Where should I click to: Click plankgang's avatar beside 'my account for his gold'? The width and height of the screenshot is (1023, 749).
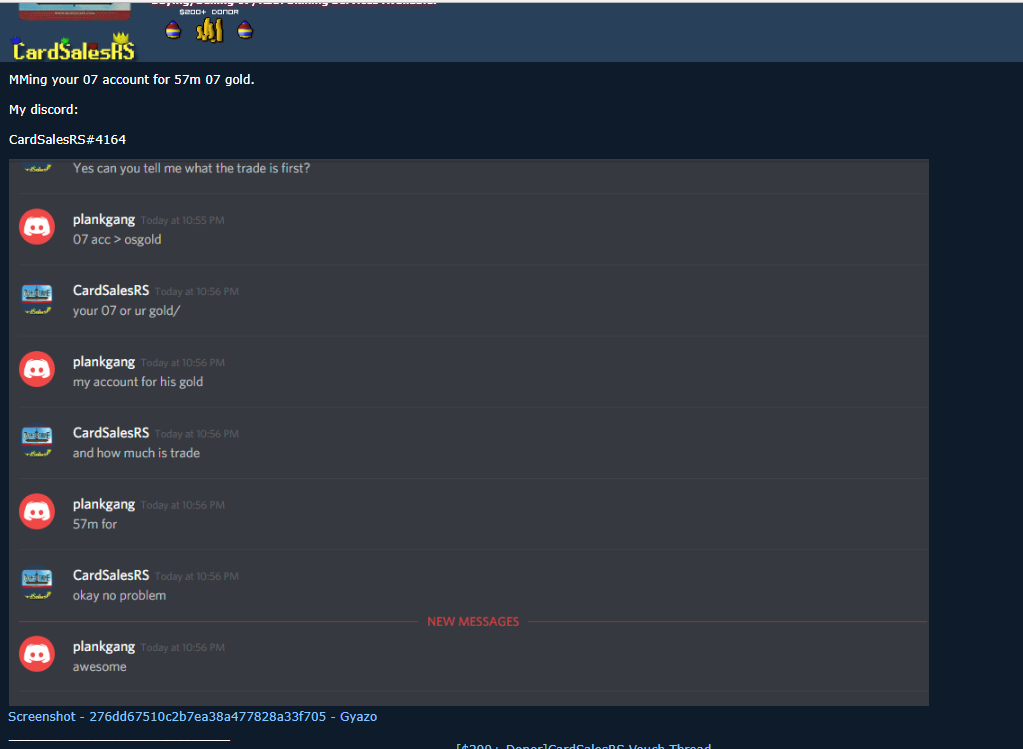(37, 369)
